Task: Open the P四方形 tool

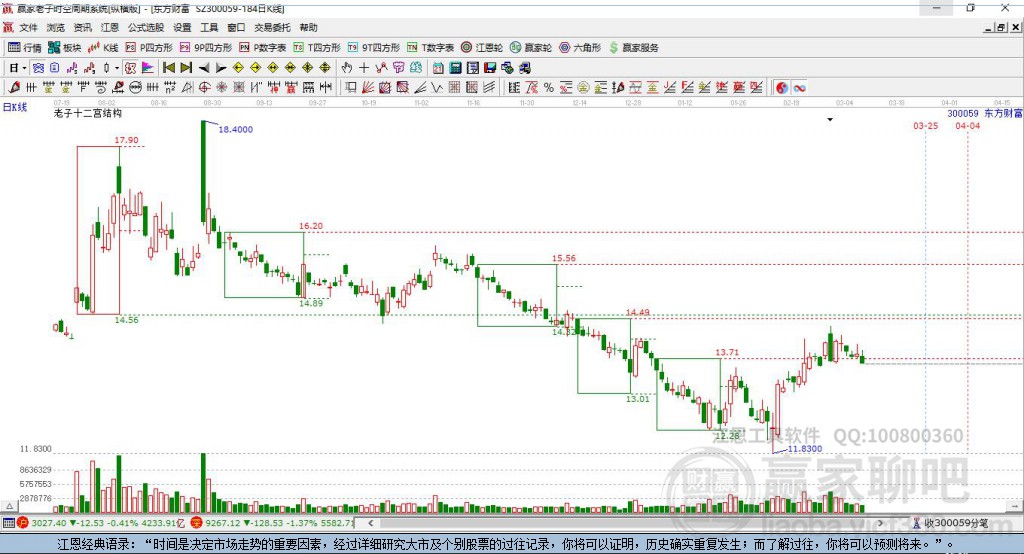Action: [149, 48]
